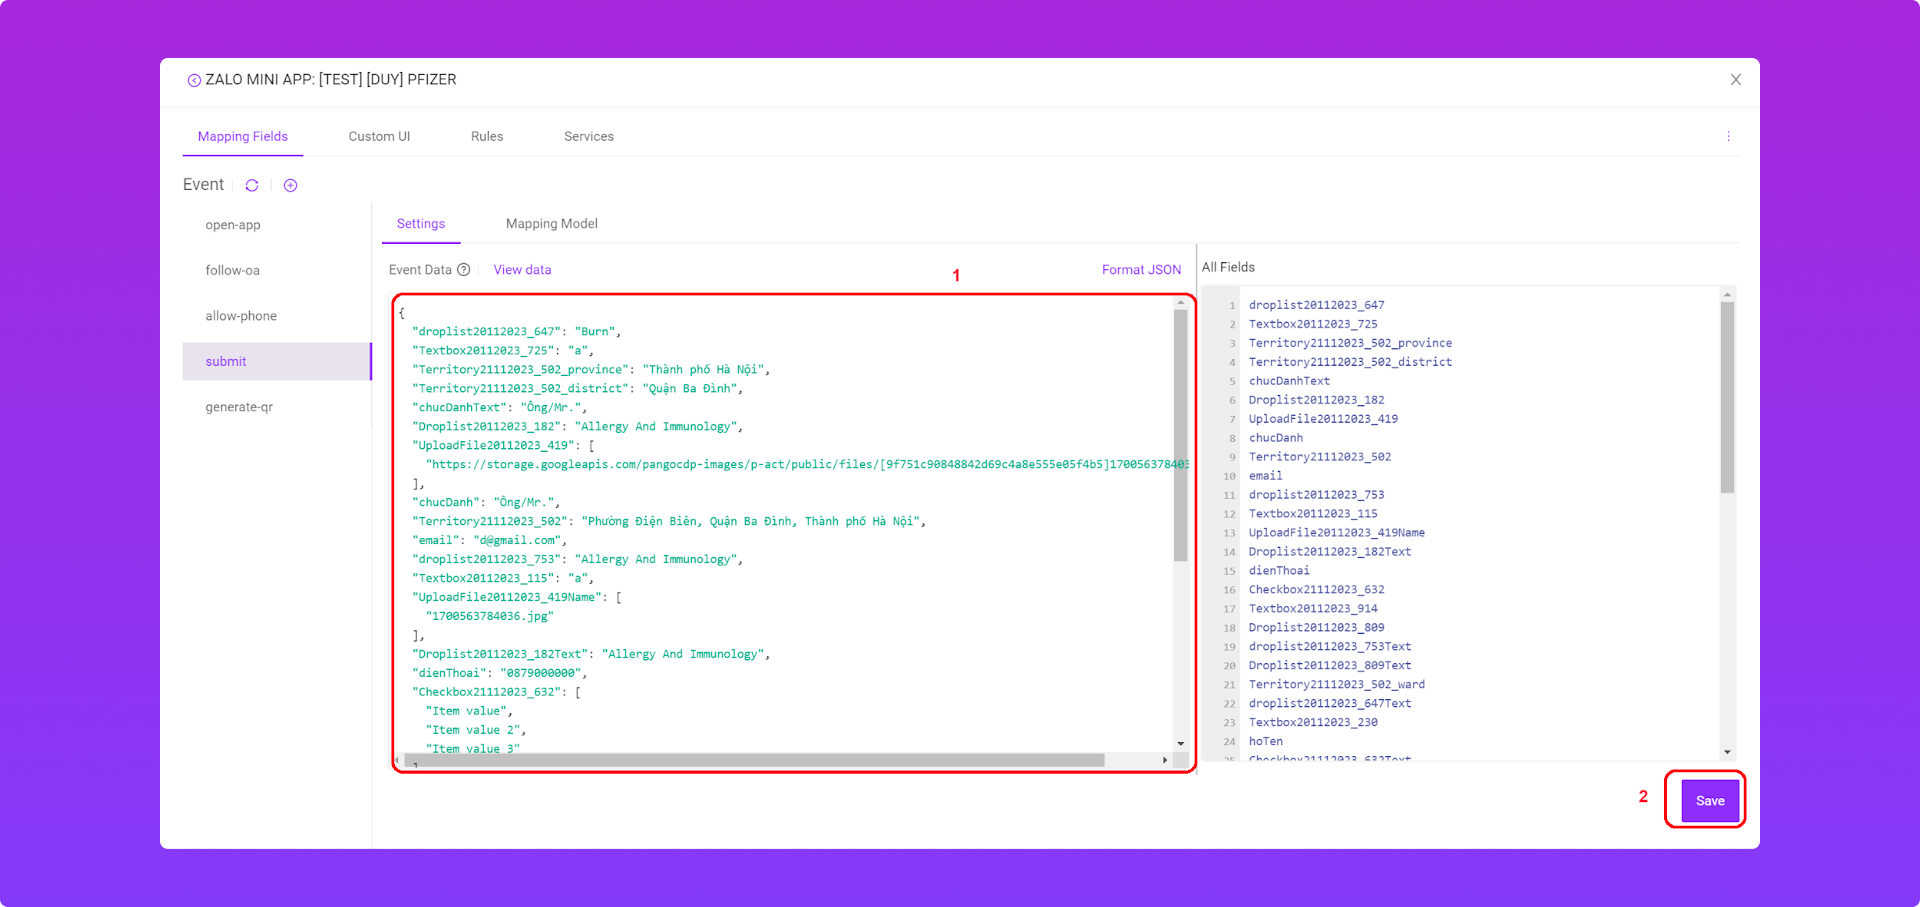Choose the allow-phone event

pos(241,316)
